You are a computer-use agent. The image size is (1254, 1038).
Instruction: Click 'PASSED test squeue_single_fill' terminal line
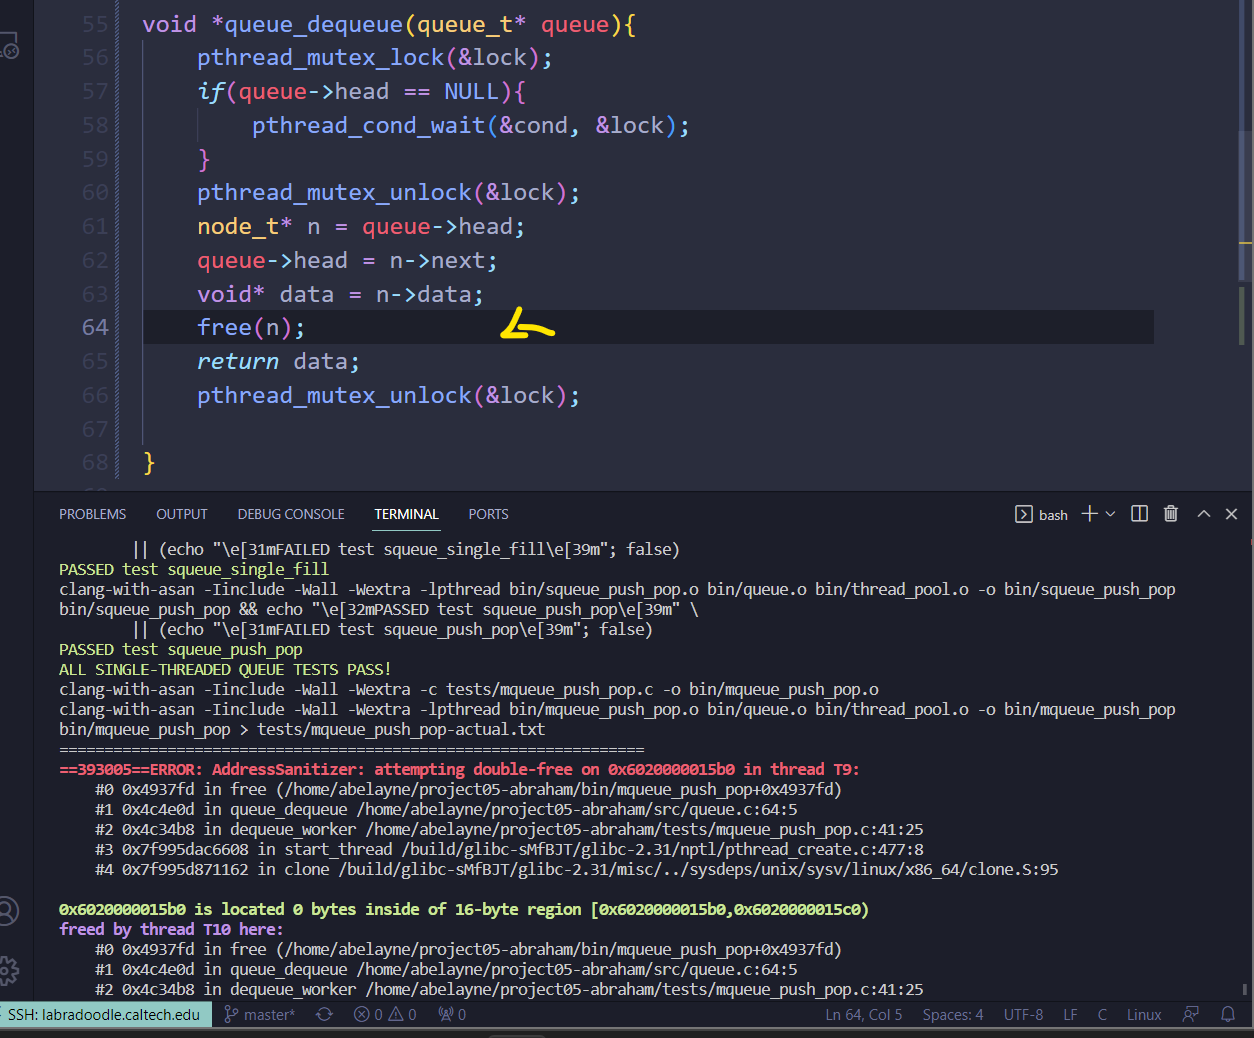[x=193, y=569]
